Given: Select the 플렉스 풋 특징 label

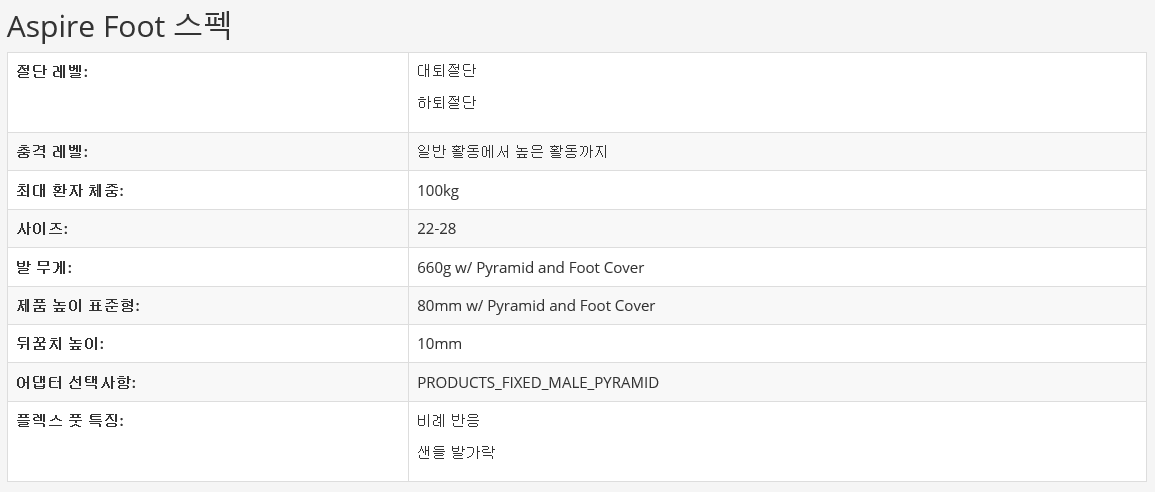Looking at the screenshot, I should coord(70,421).
